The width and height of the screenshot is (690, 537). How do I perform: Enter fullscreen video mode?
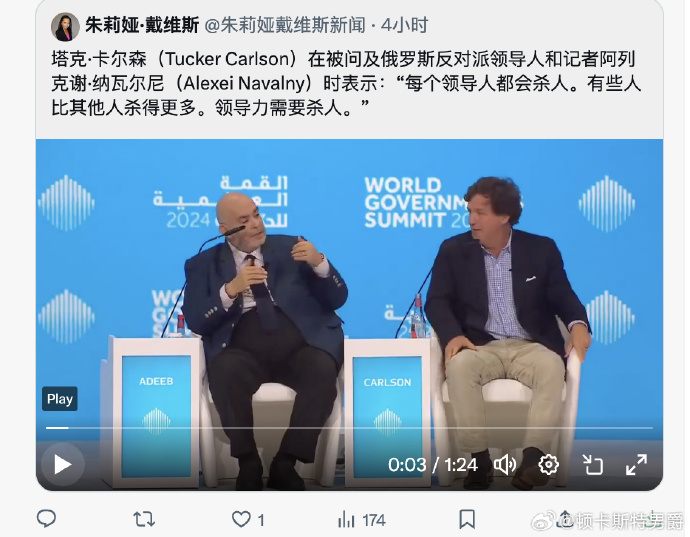(x=636, y=465)
